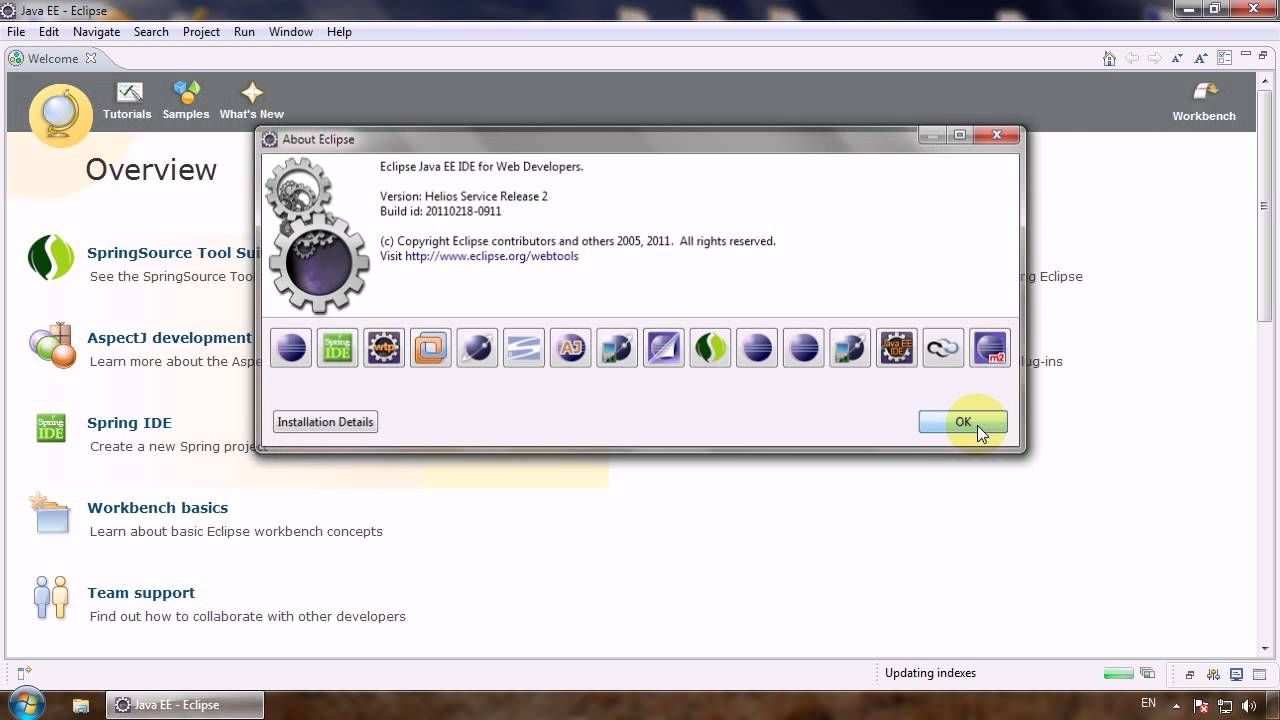
Task: Click the Java EE - Eclipse taskbar button
Action: (x=185, y=705)
